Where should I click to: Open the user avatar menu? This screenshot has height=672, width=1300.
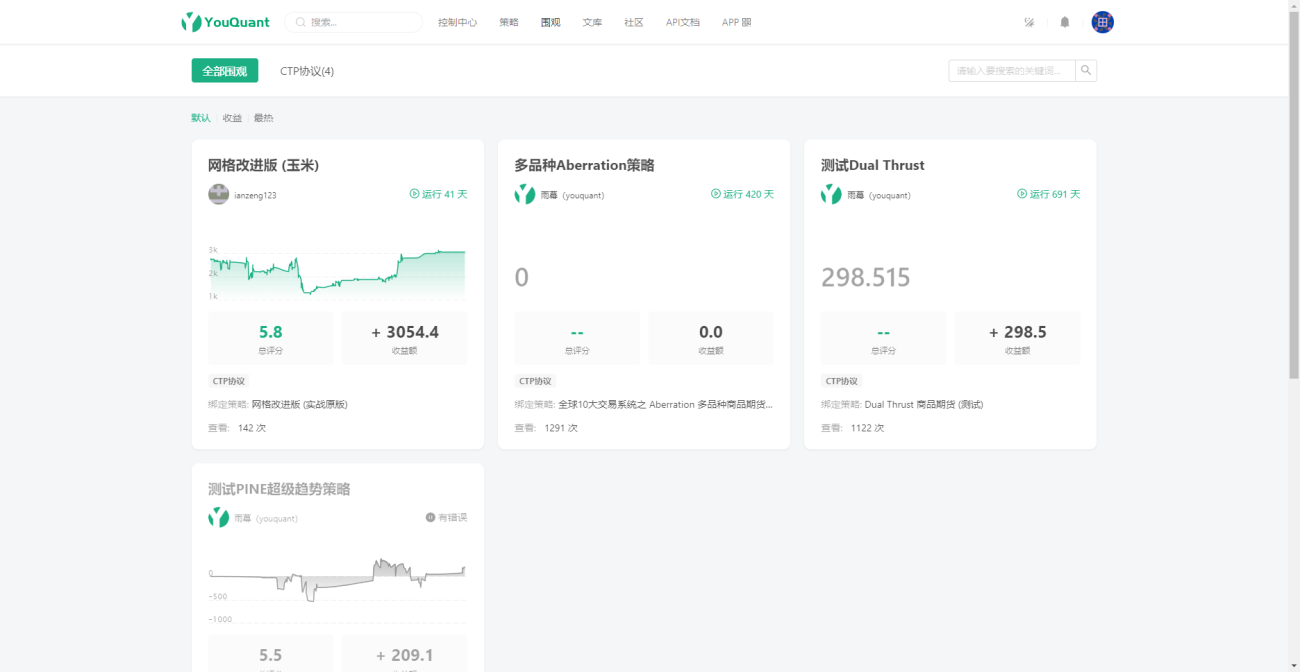1102,22
